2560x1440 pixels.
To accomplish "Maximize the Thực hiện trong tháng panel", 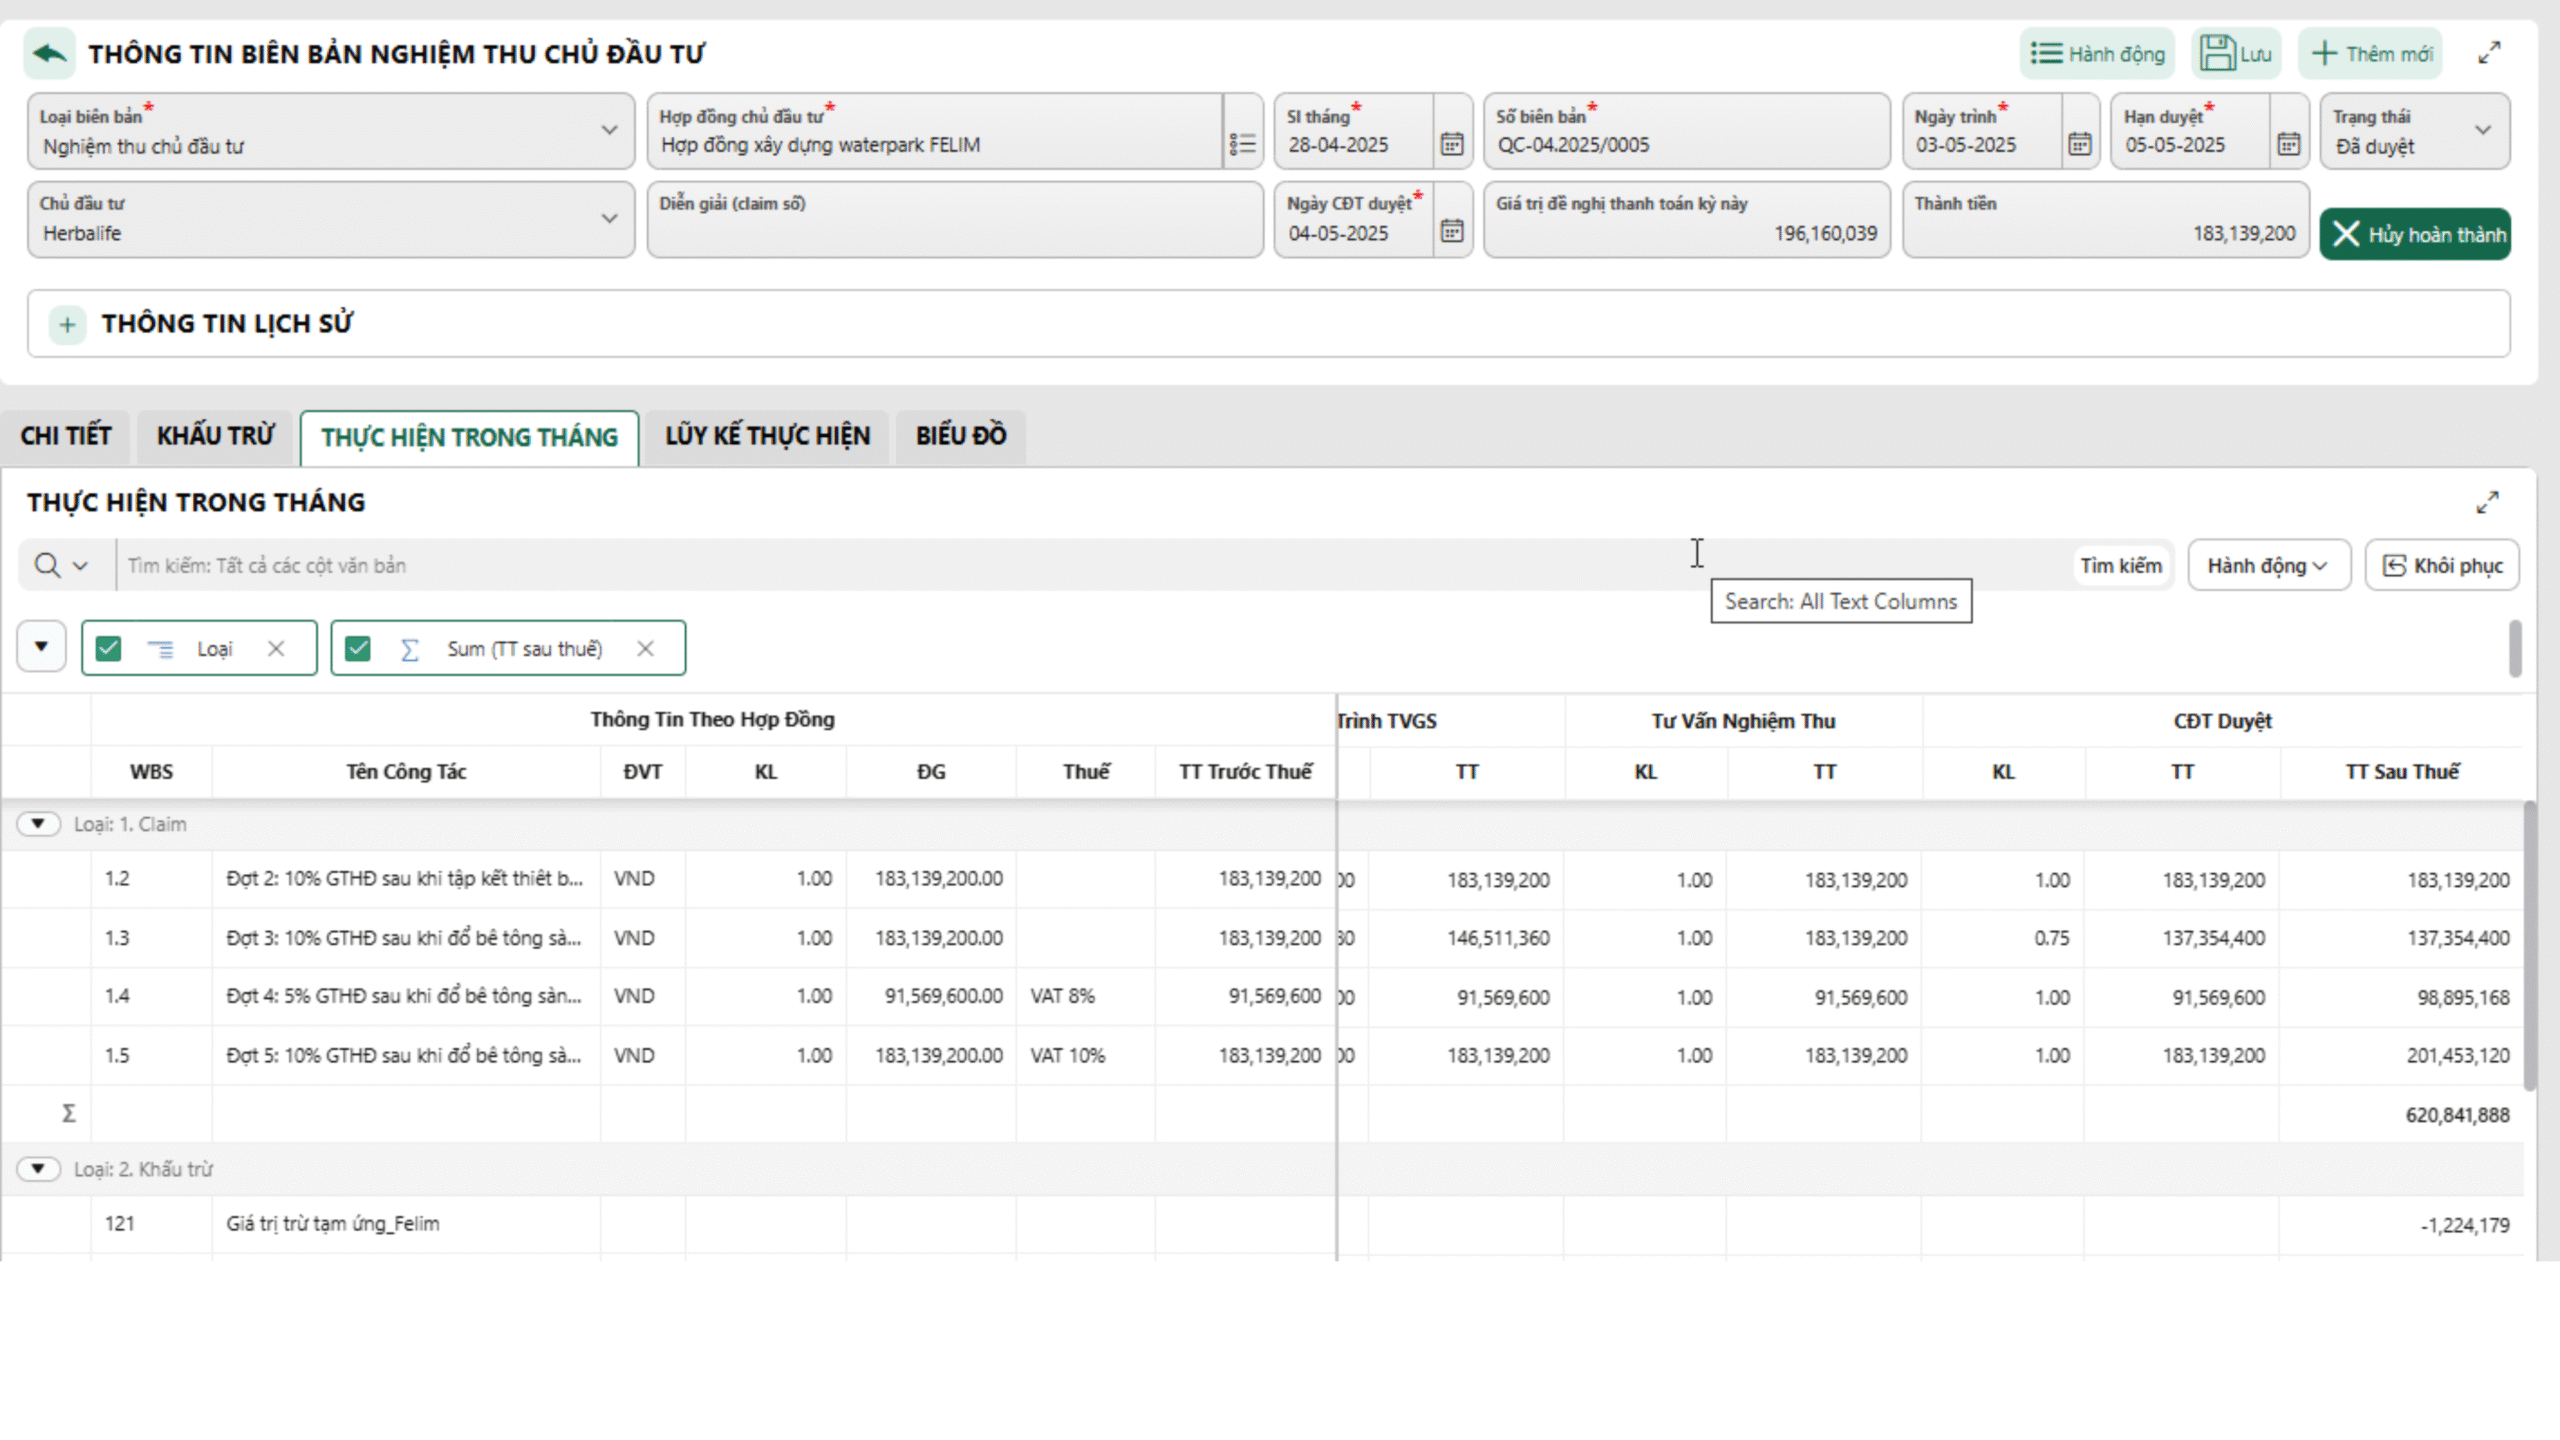I will pos(2488,502).
